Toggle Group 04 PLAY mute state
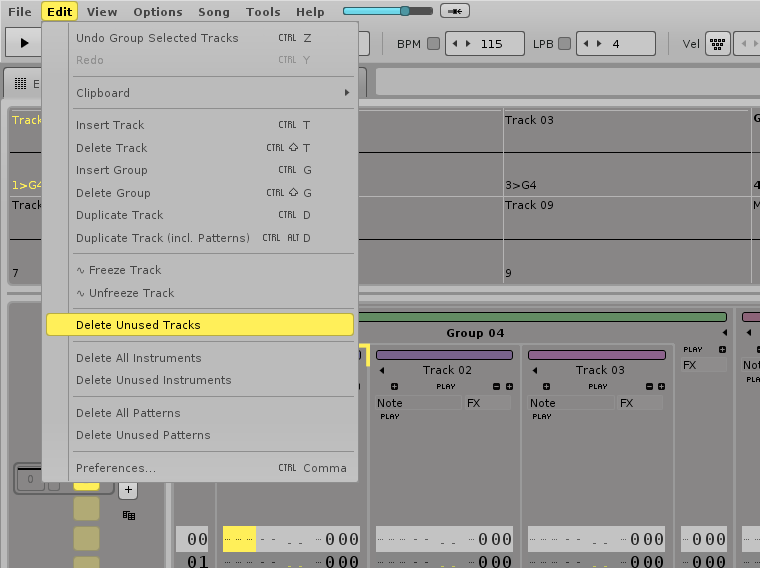 [693, 349]
